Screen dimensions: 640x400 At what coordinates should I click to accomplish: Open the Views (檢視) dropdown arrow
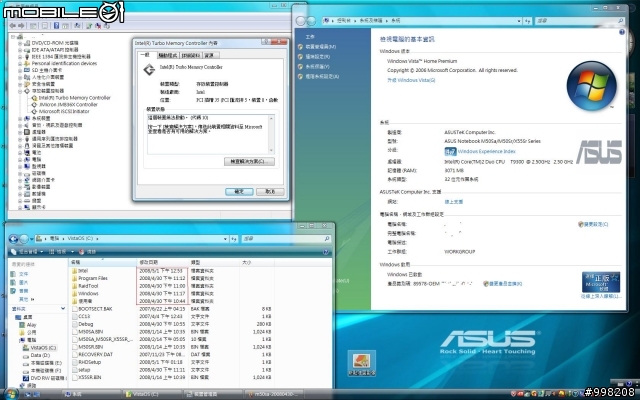pos(72,252)
